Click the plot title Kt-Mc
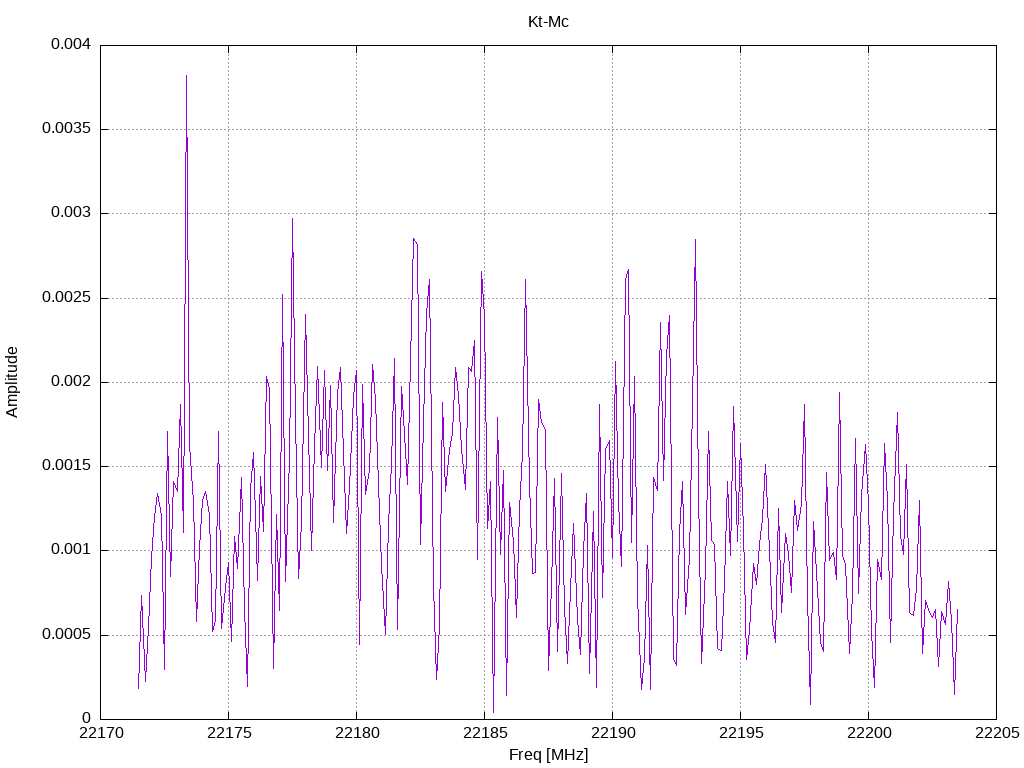 point(548,21)
